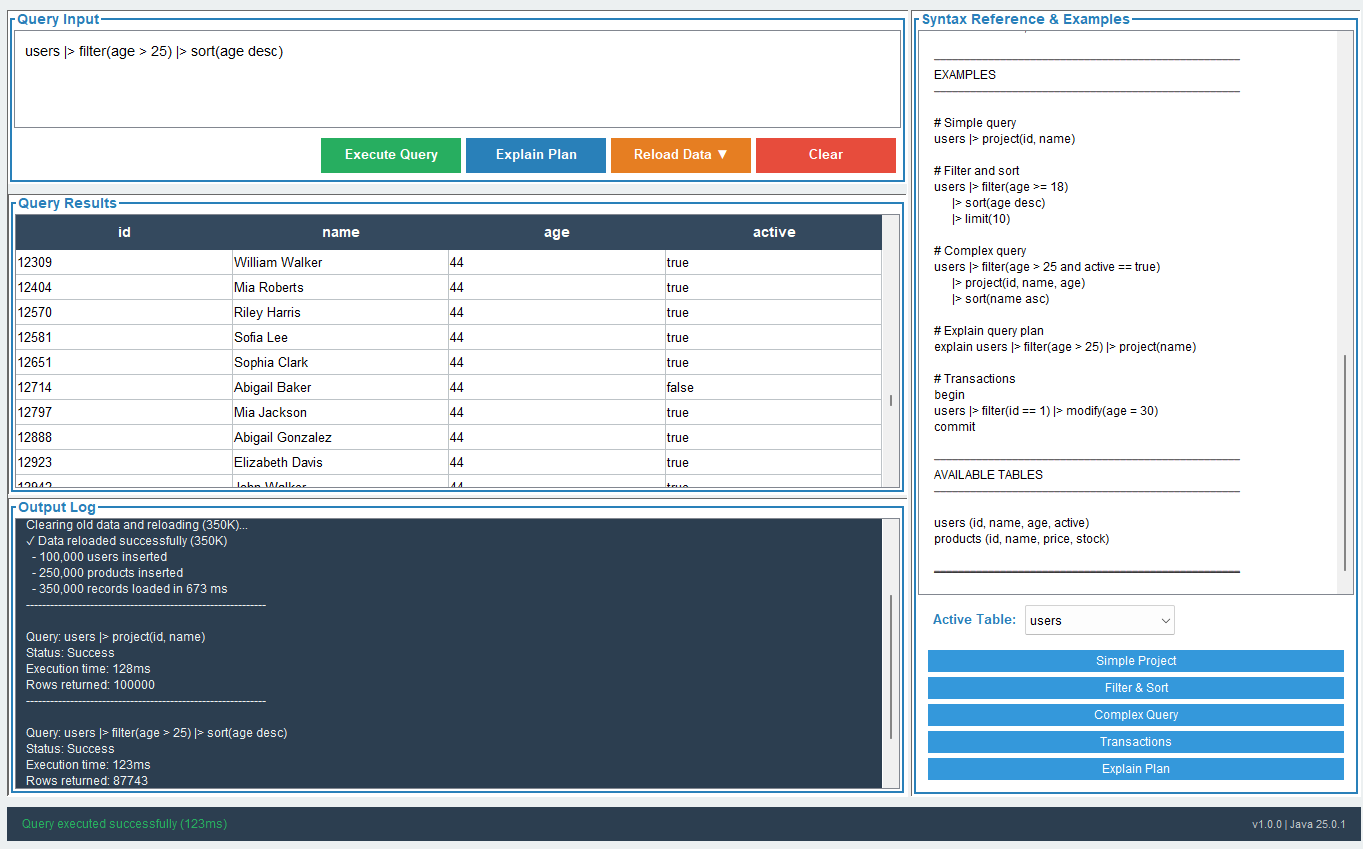The width and height of the screenshot is (1363, 849).
Task: Click the Query Results vertical scrollbar
Action: click(889, 400)
